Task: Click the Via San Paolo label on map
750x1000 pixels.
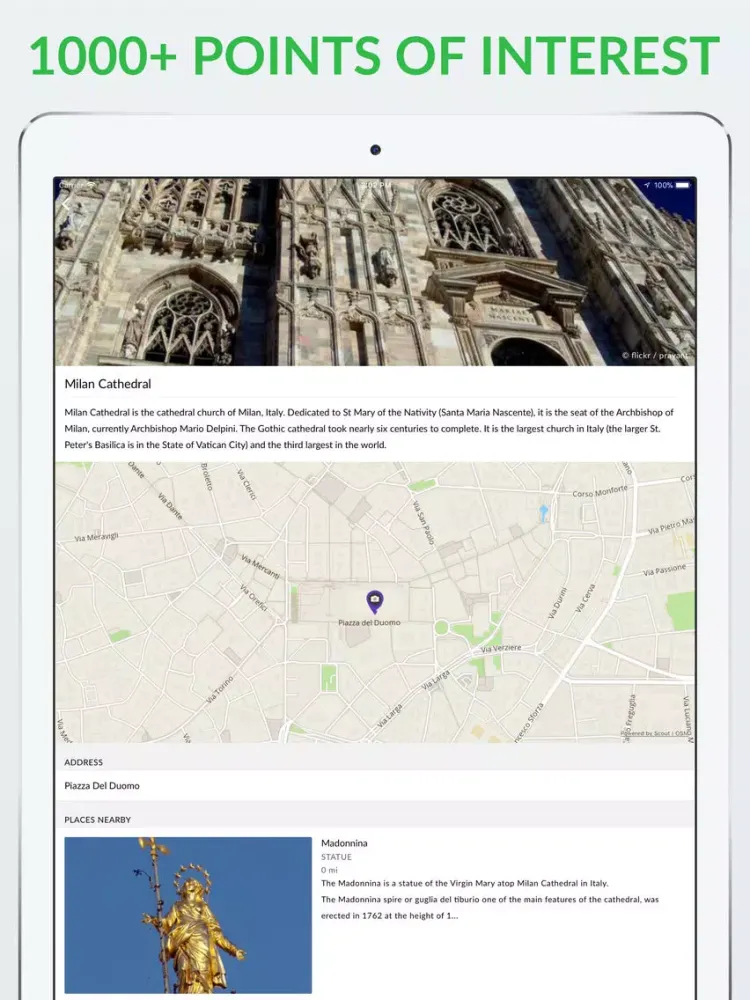Action: 423,523
